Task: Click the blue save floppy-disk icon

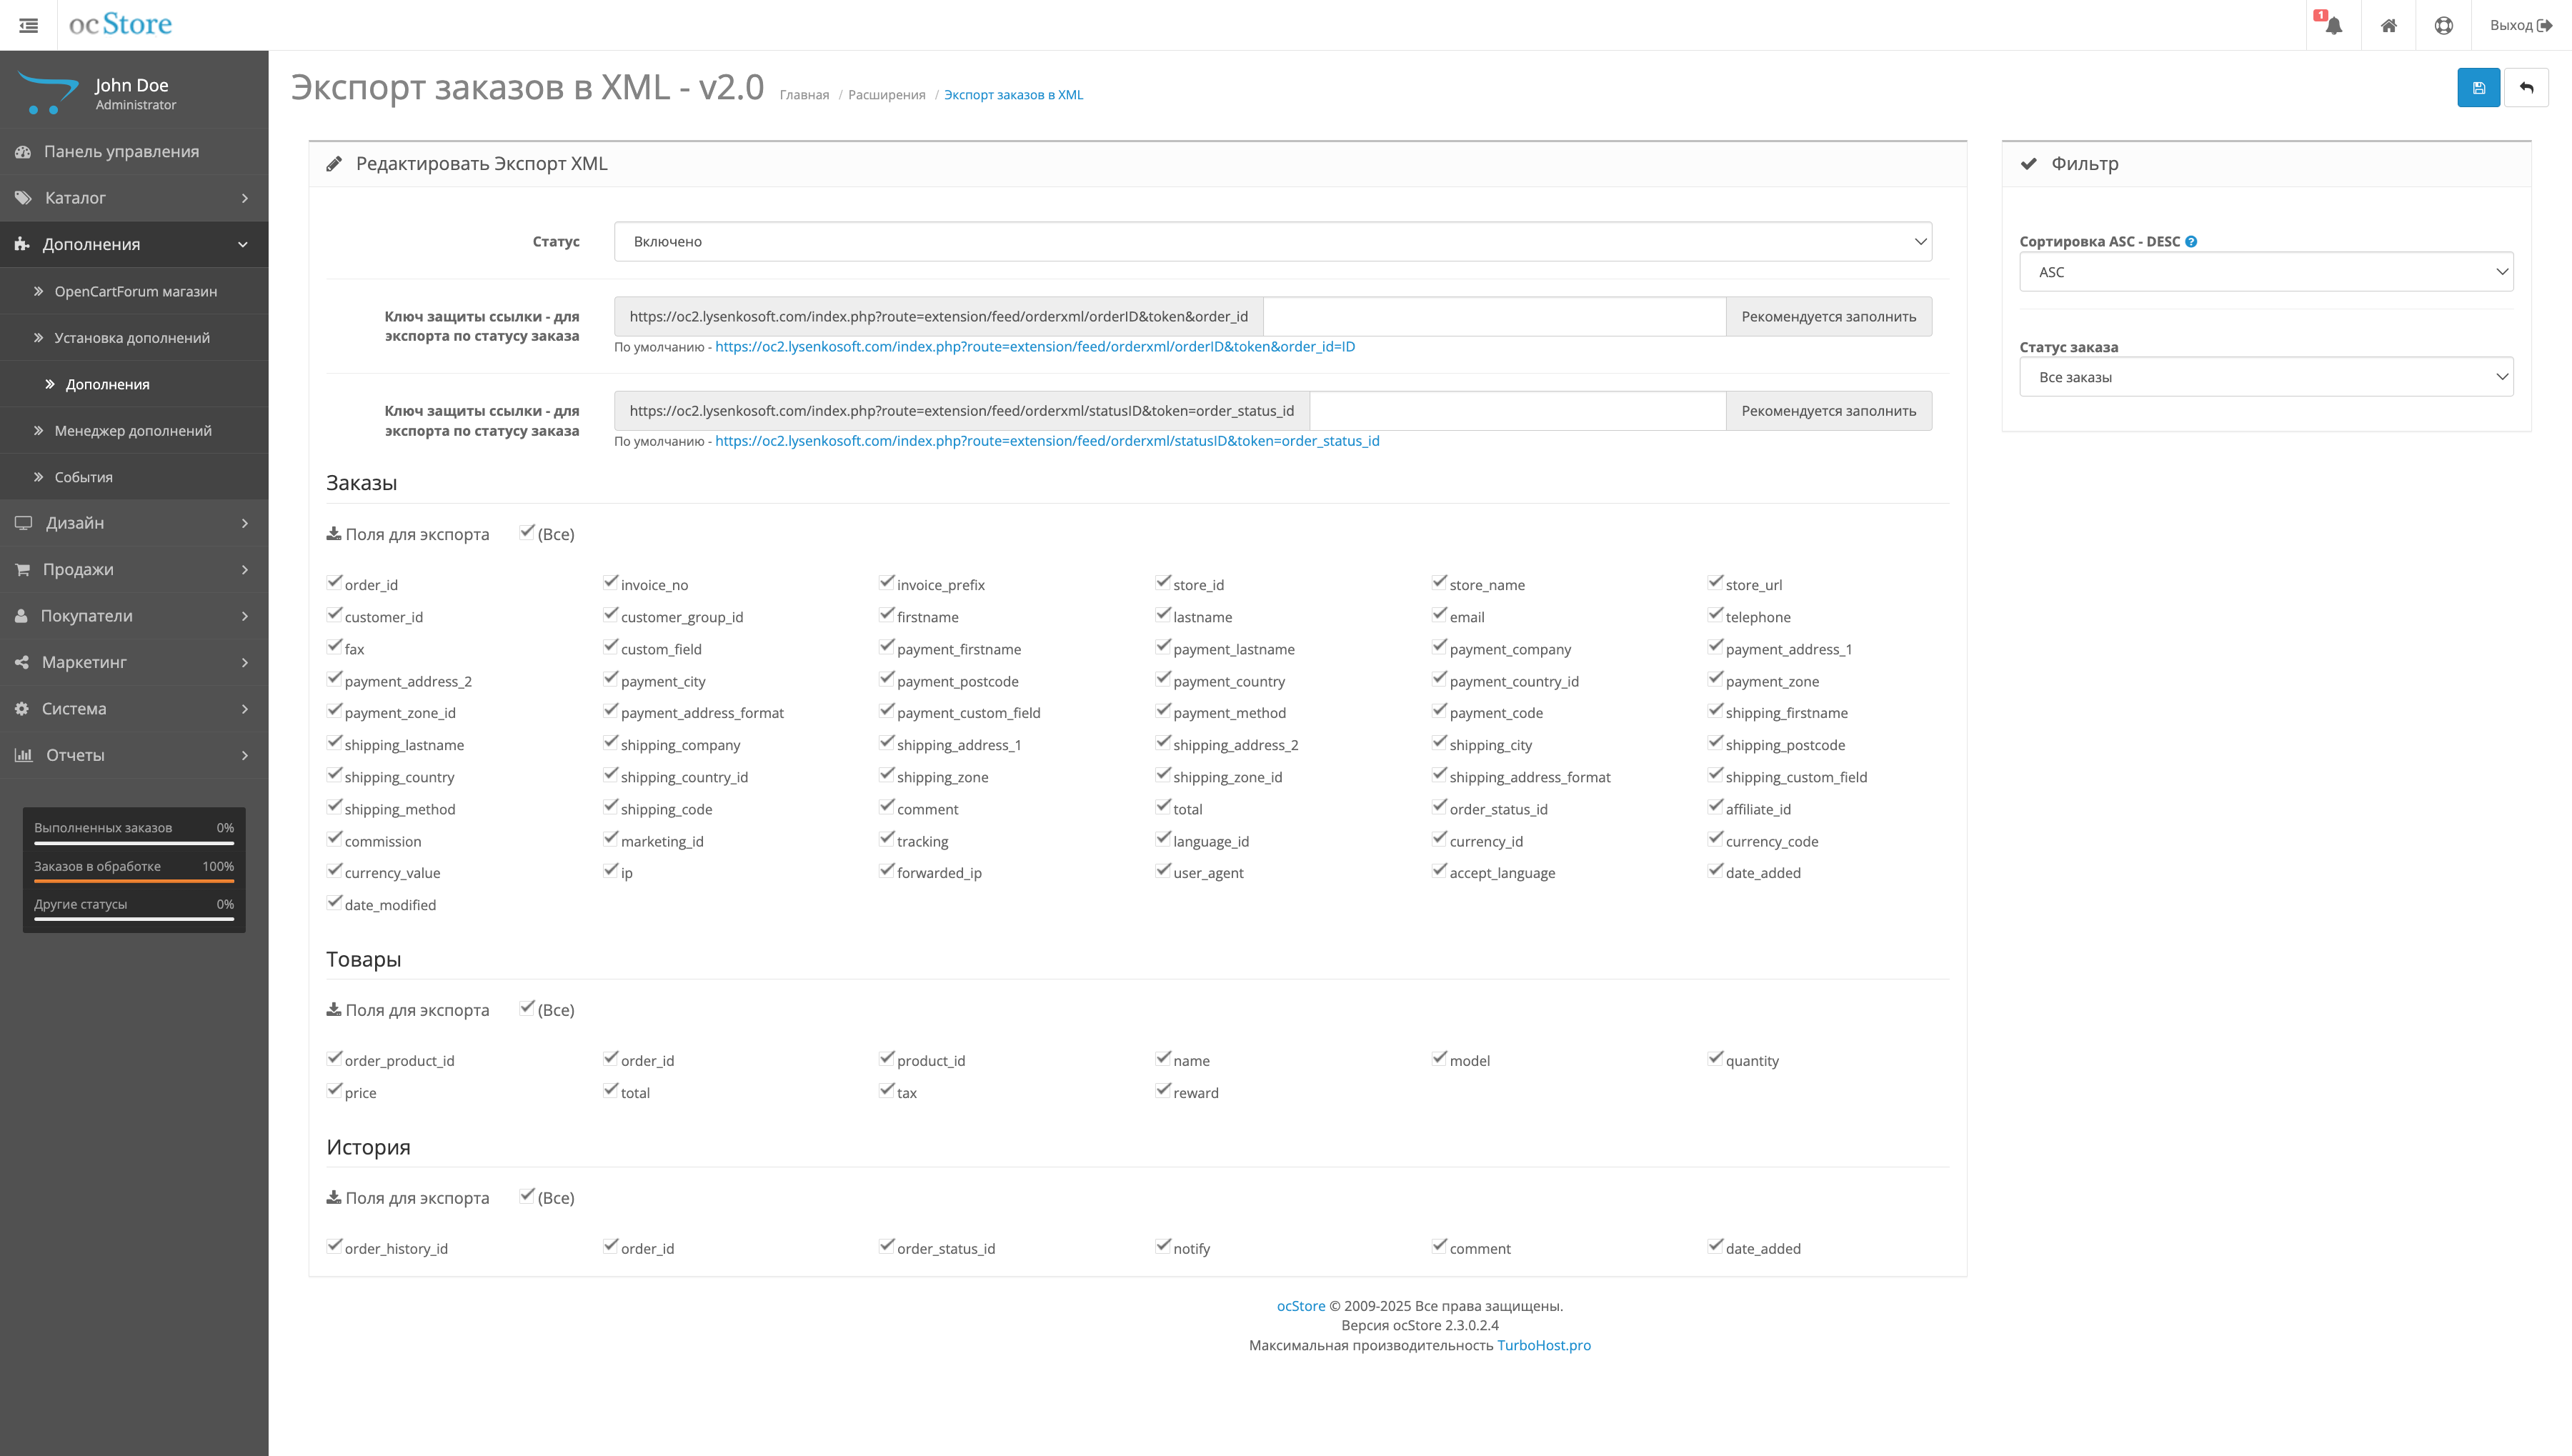Action: [2478, 88]
